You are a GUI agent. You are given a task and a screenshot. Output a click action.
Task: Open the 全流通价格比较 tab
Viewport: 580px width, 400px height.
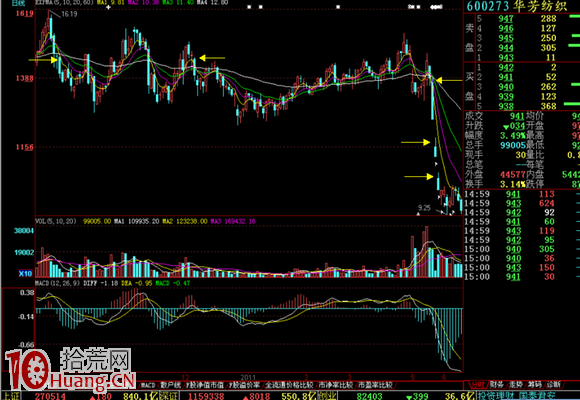coord(289,386)
